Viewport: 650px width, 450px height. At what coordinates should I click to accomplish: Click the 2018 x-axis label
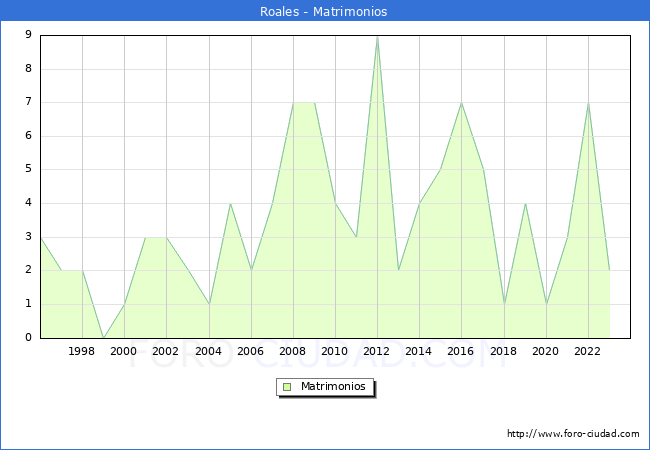pyautogui.click(x=504, y=351)
